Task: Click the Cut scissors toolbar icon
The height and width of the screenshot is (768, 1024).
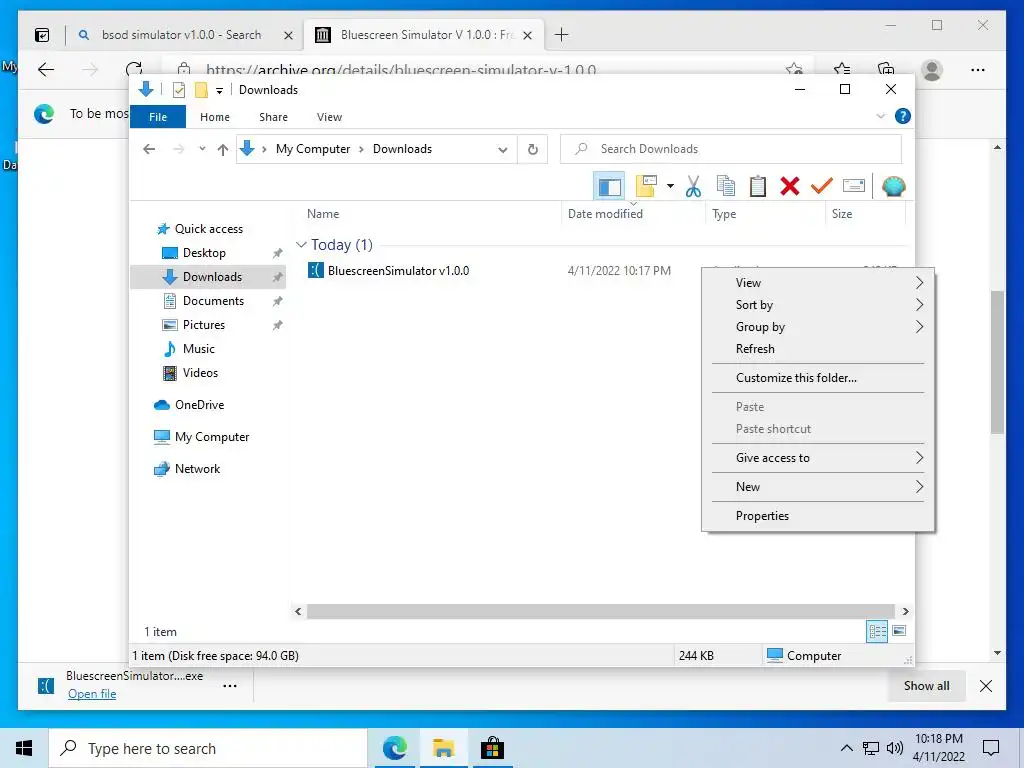Action: pyautogui.click(x=693, y=187)
